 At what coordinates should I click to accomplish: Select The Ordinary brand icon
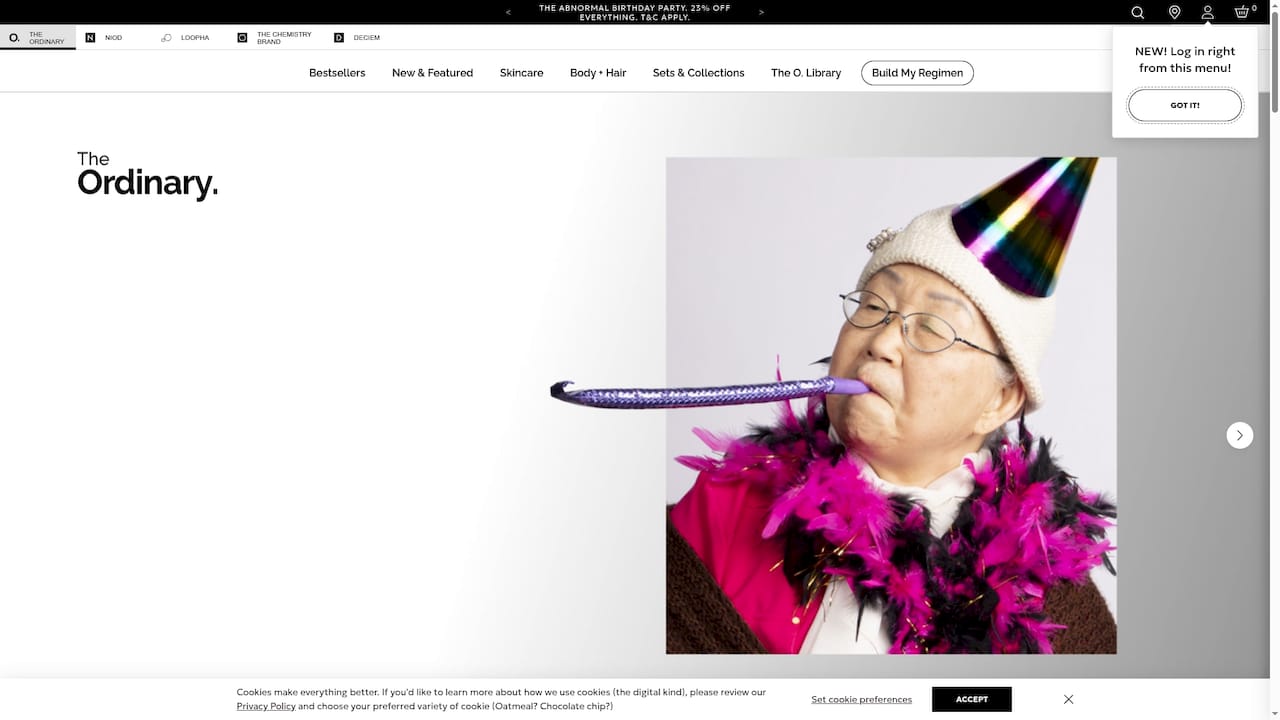(x=14, y=37)
